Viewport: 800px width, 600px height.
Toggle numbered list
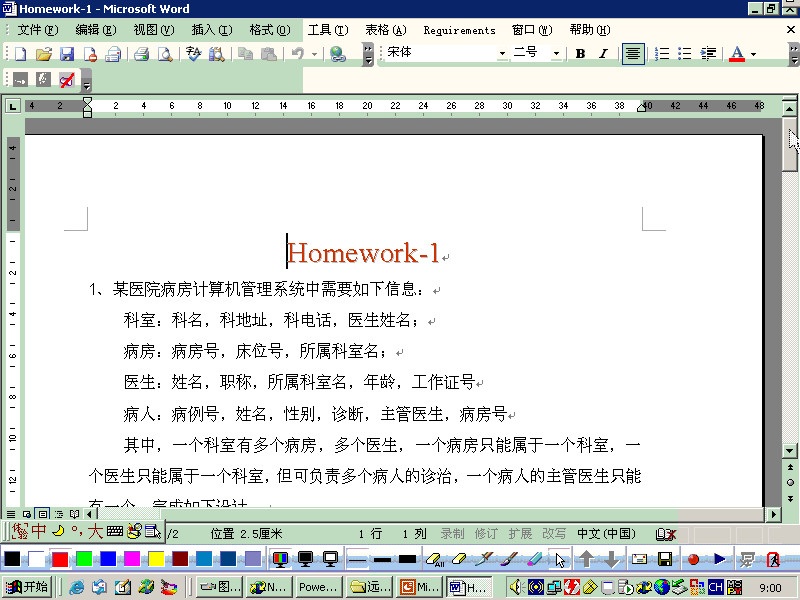662,54
